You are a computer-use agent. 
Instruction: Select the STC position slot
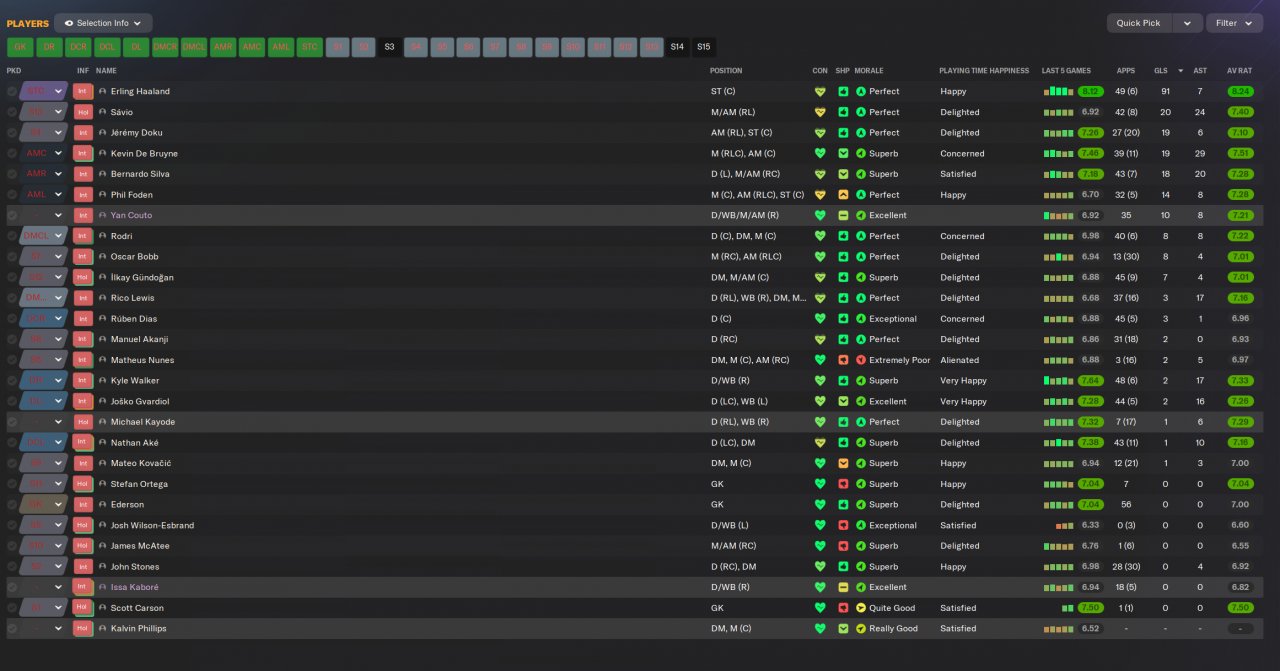coord(310,47)
